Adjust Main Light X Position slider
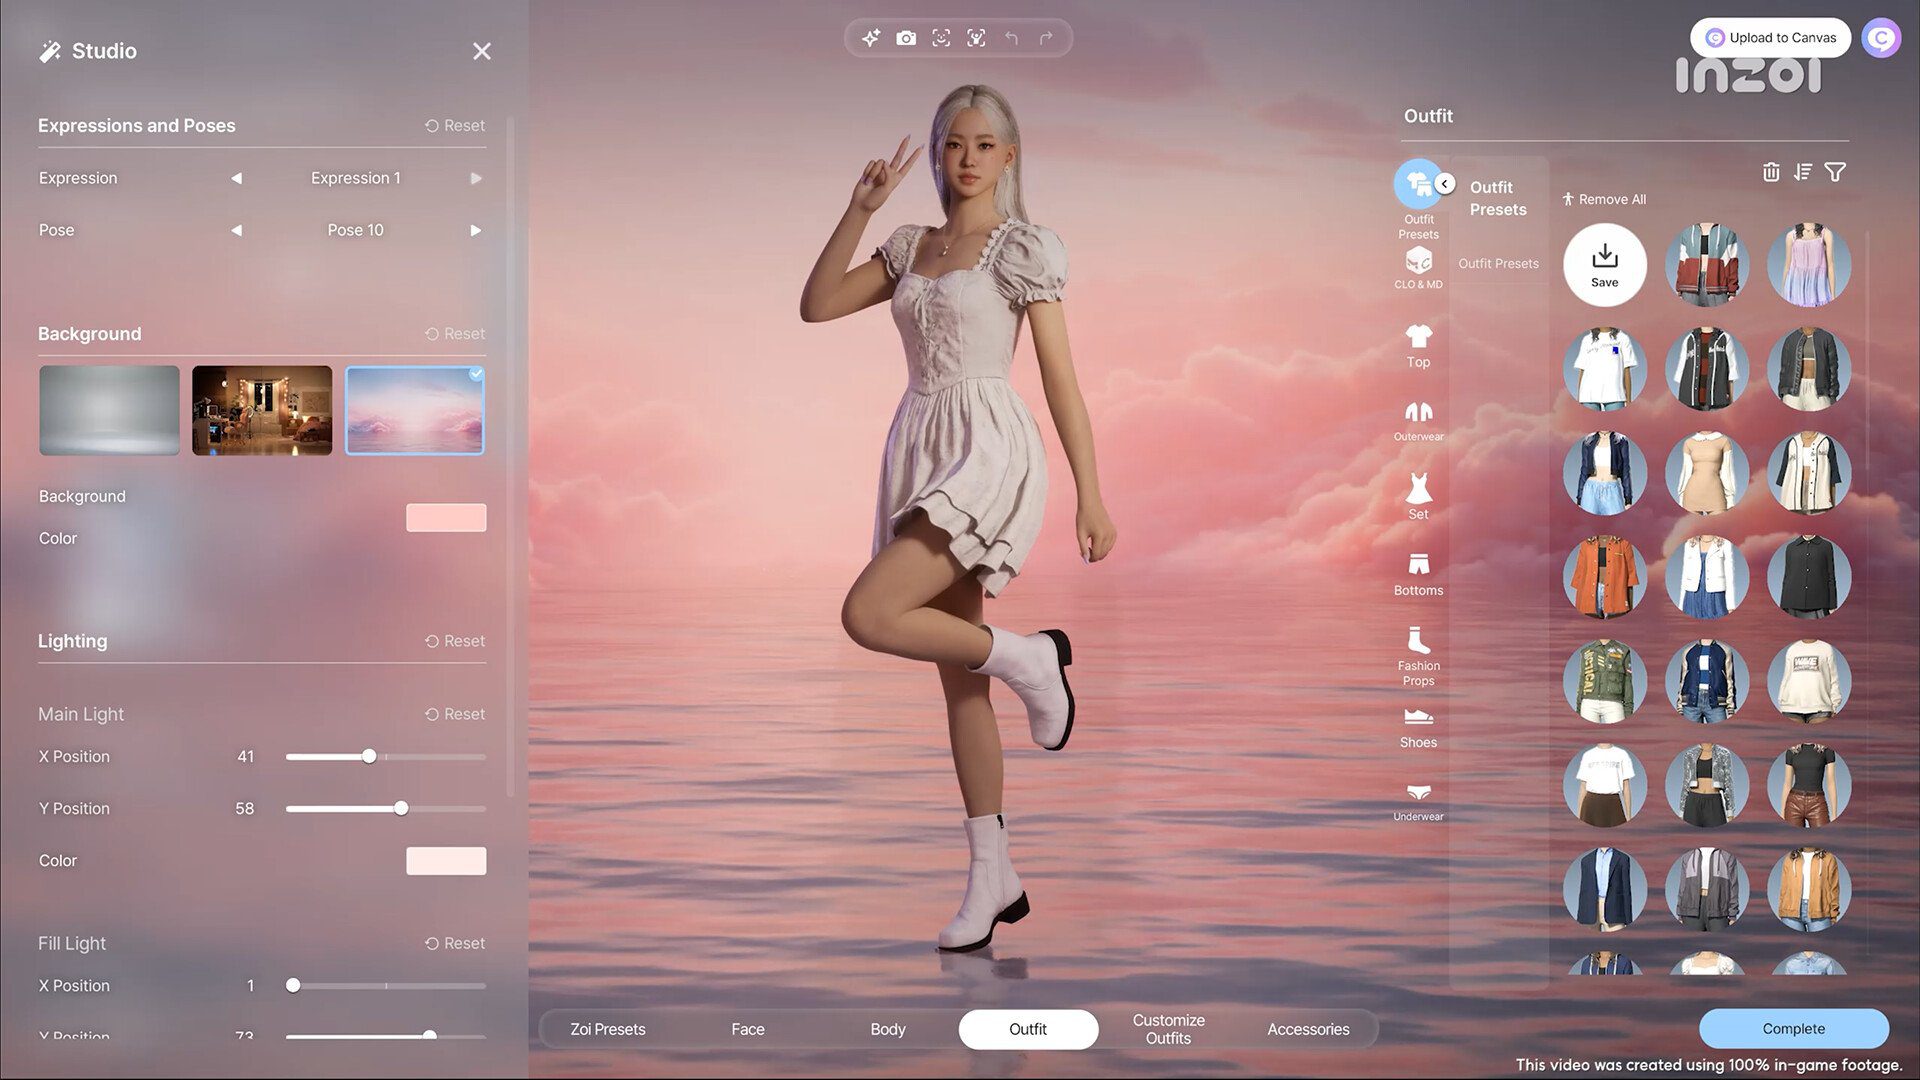 pyautogui.click(x=369, y=756)
